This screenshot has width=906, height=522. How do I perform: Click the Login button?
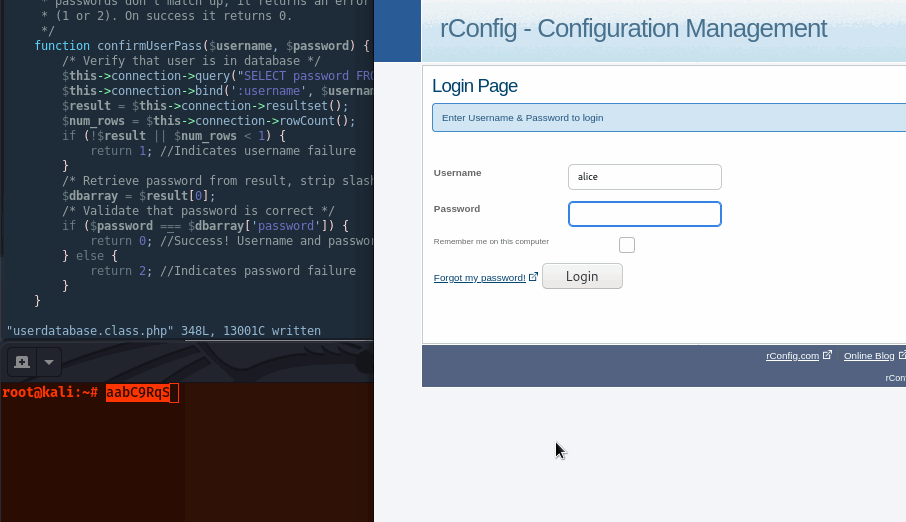tap(582, 276)
